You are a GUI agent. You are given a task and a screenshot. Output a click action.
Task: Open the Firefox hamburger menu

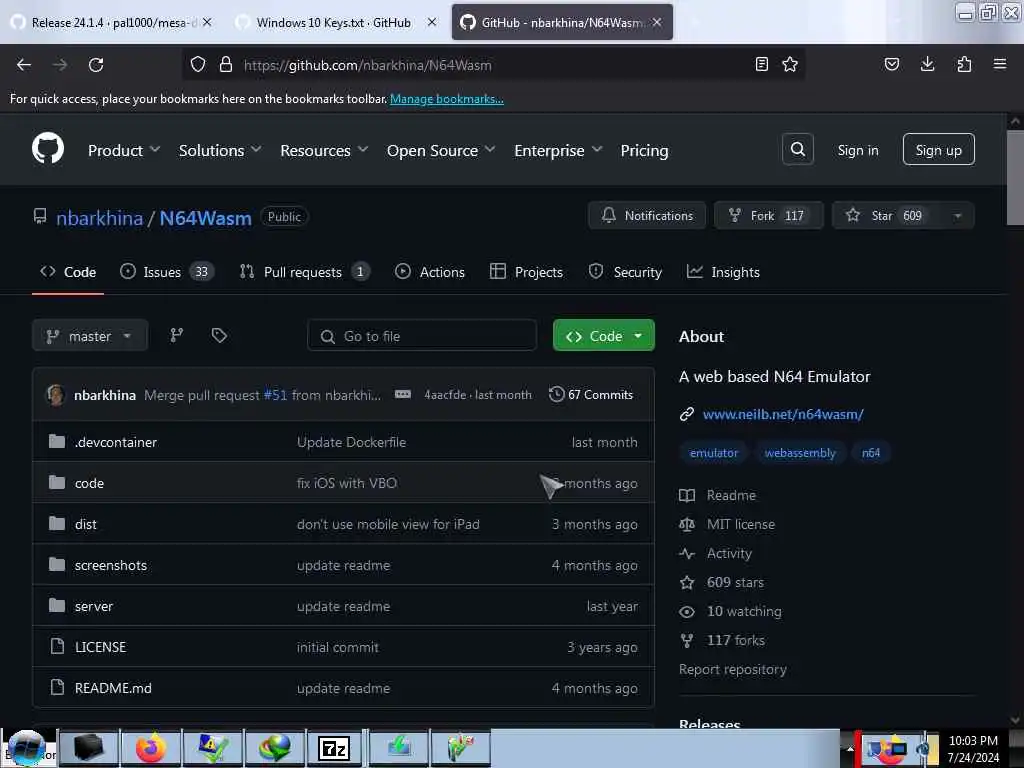point(999,64)
